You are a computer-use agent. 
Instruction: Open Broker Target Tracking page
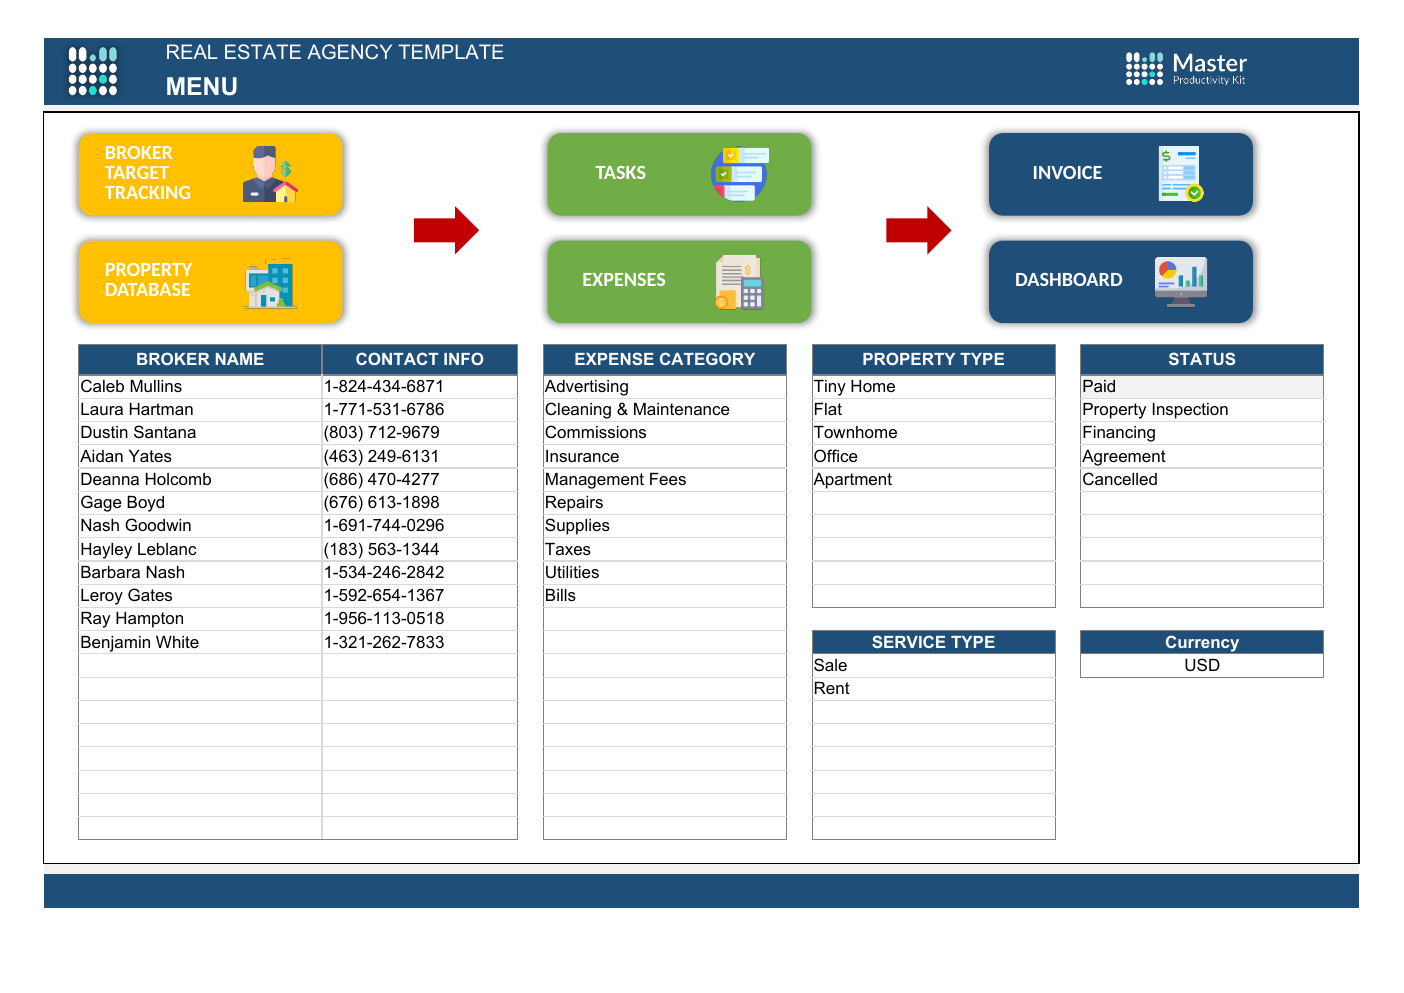coord(211,174)
